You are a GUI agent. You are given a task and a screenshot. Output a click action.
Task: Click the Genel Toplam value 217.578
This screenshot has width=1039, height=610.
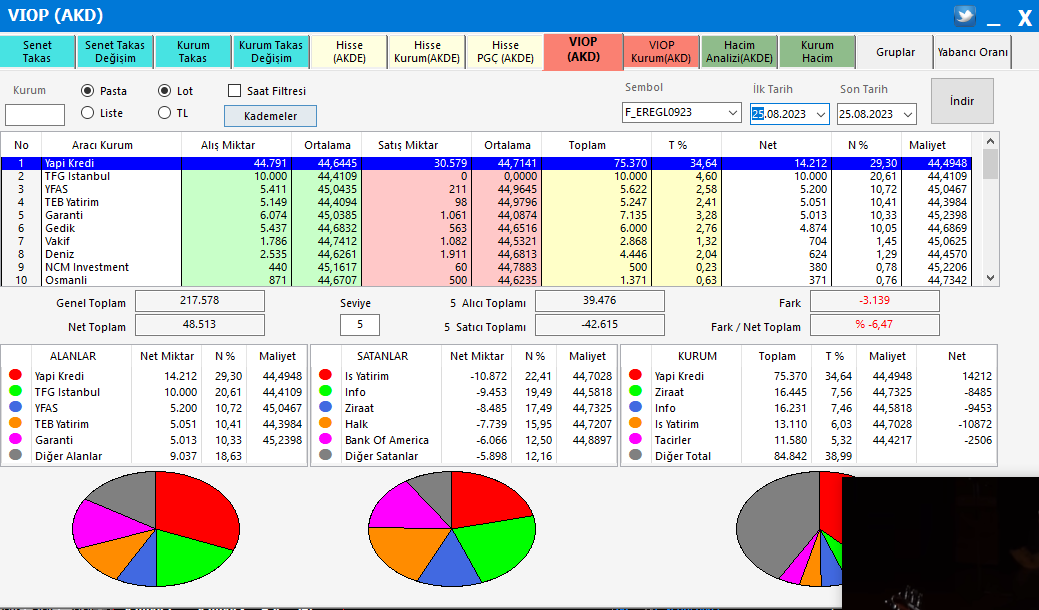(x=199, y=301)
